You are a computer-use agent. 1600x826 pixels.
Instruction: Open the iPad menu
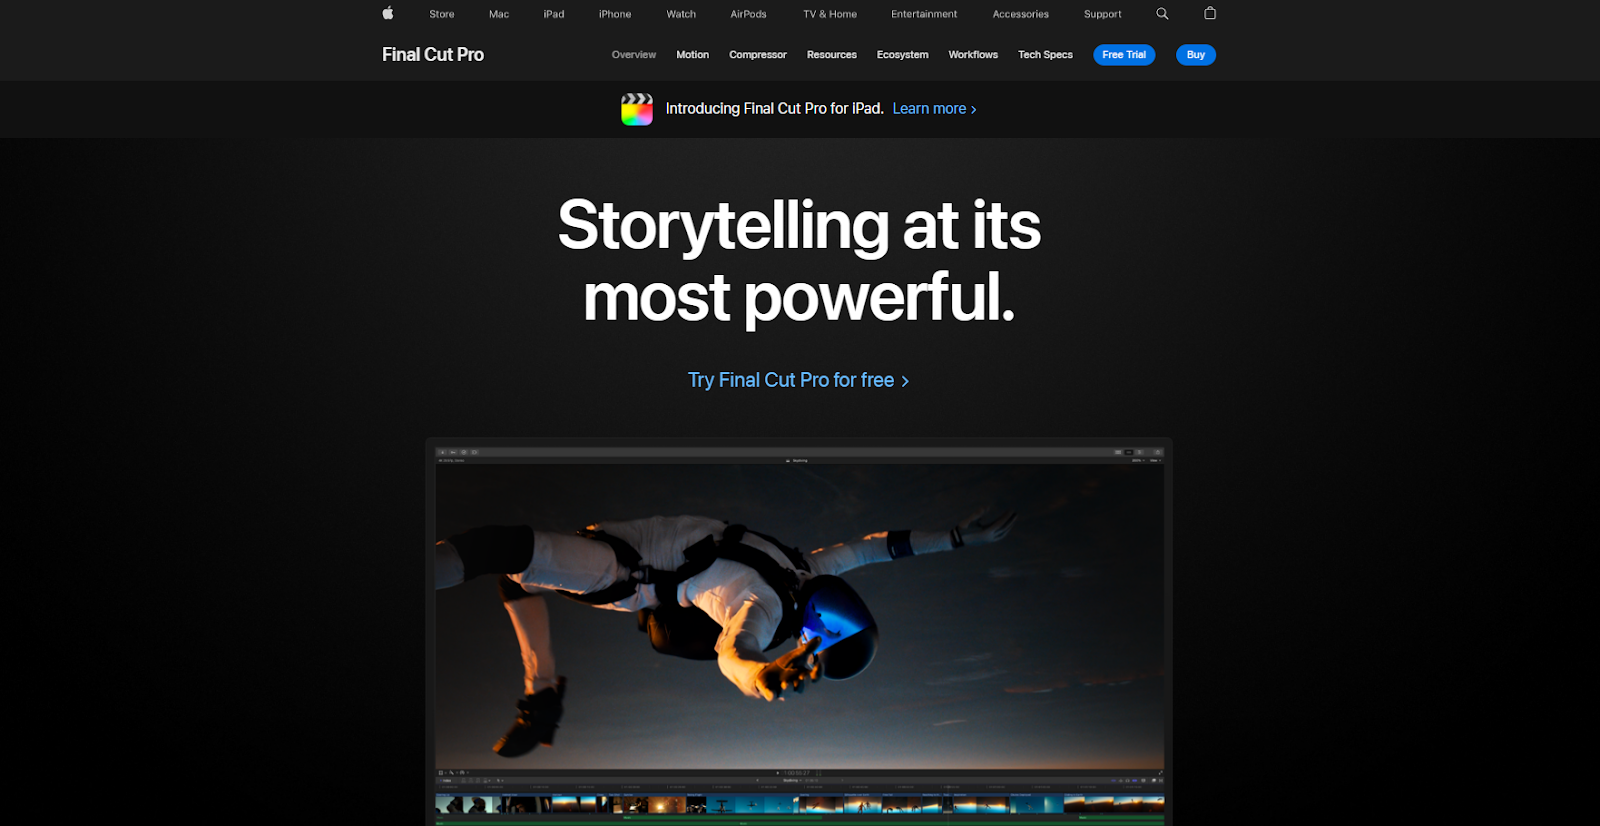[x=554, y=14]
